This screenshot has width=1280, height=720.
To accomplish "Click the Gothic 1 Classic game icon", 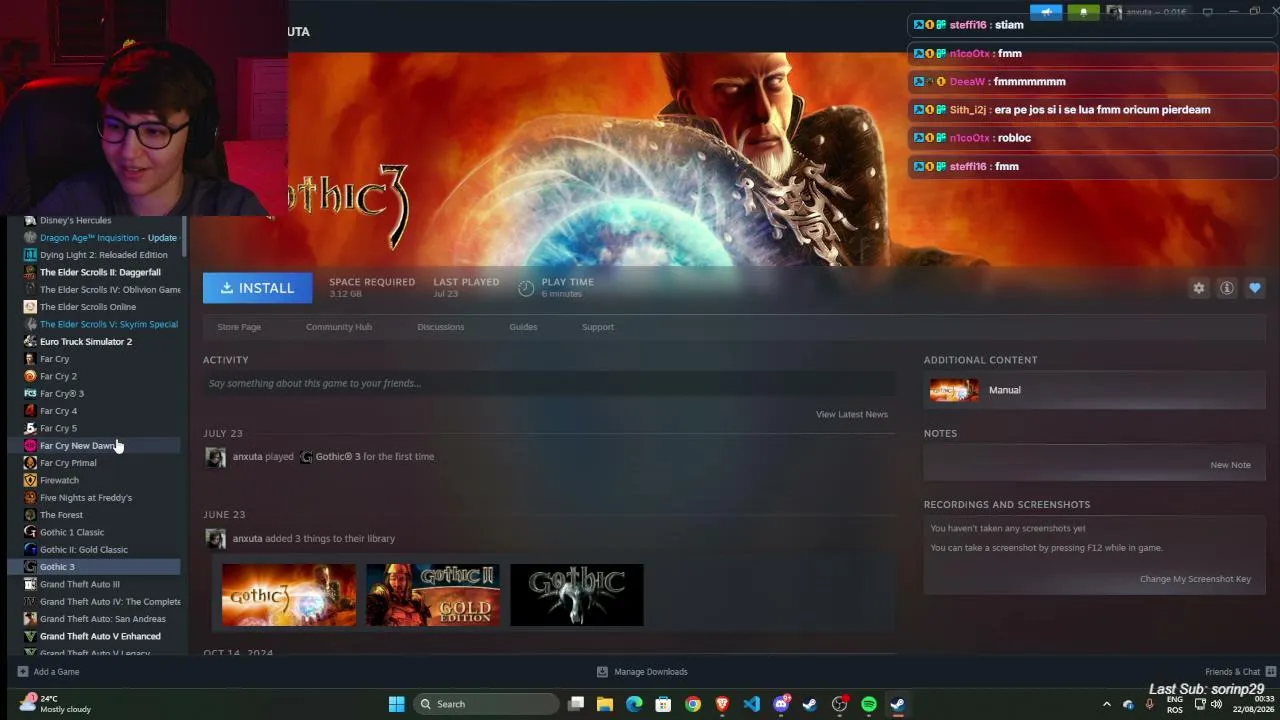I will [x=30, y=532].
